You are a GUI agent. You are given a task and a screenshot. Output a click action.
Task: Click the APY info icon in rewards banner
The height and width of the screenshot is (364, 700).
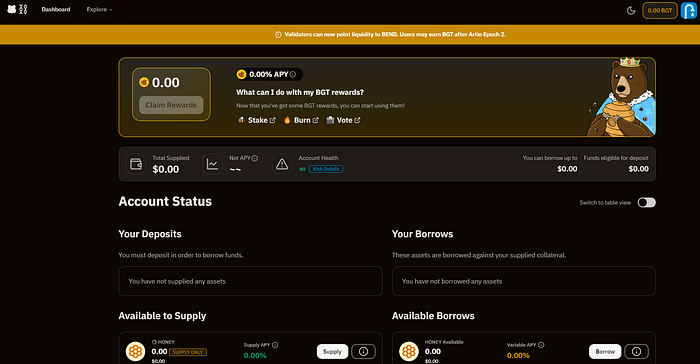[x=293, y=75]
